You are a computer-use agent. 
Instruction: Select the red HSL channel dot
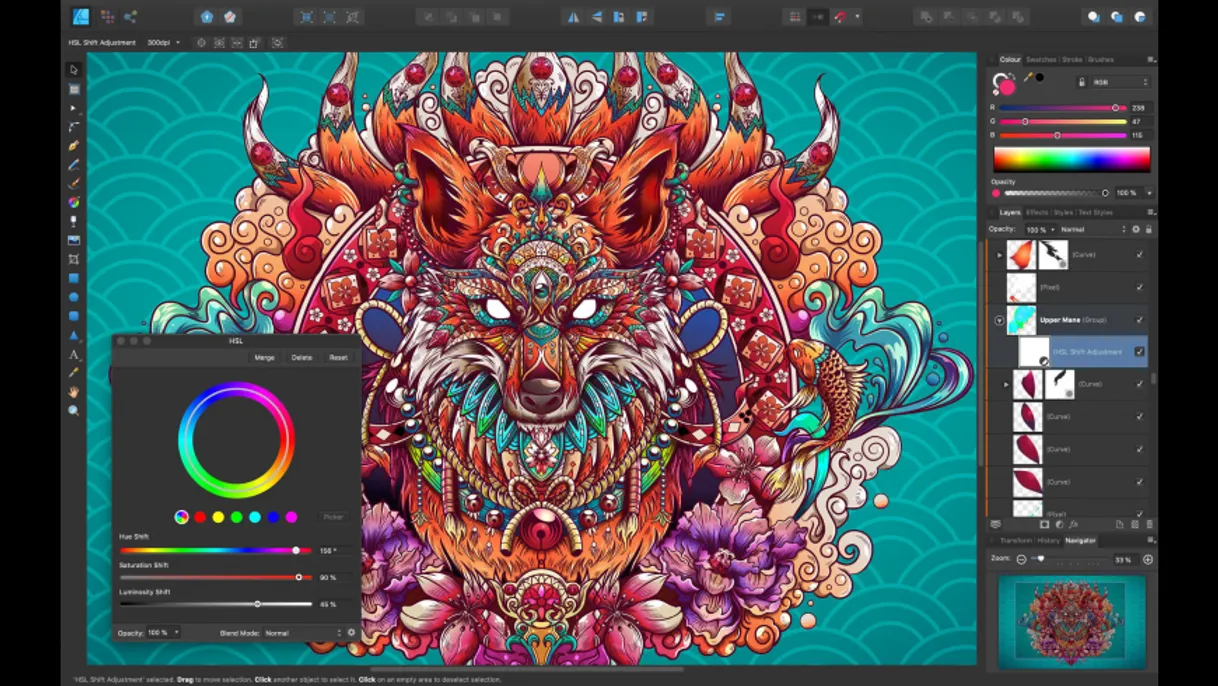point(200,517)
